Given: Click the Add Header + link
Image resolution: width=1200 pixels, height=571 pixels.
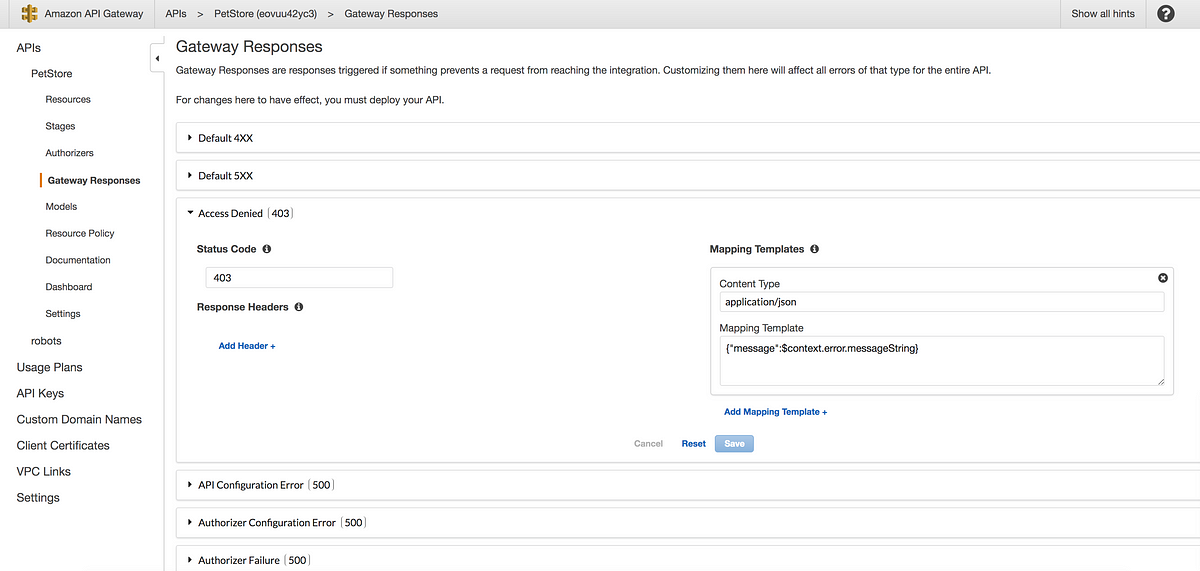Looking at the screenshot, I should [247, 346].
